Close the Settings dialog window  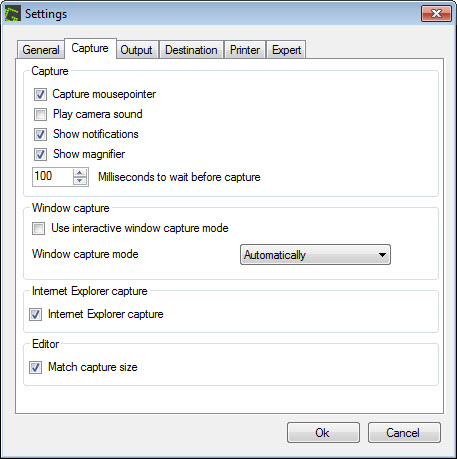point(436,14)
